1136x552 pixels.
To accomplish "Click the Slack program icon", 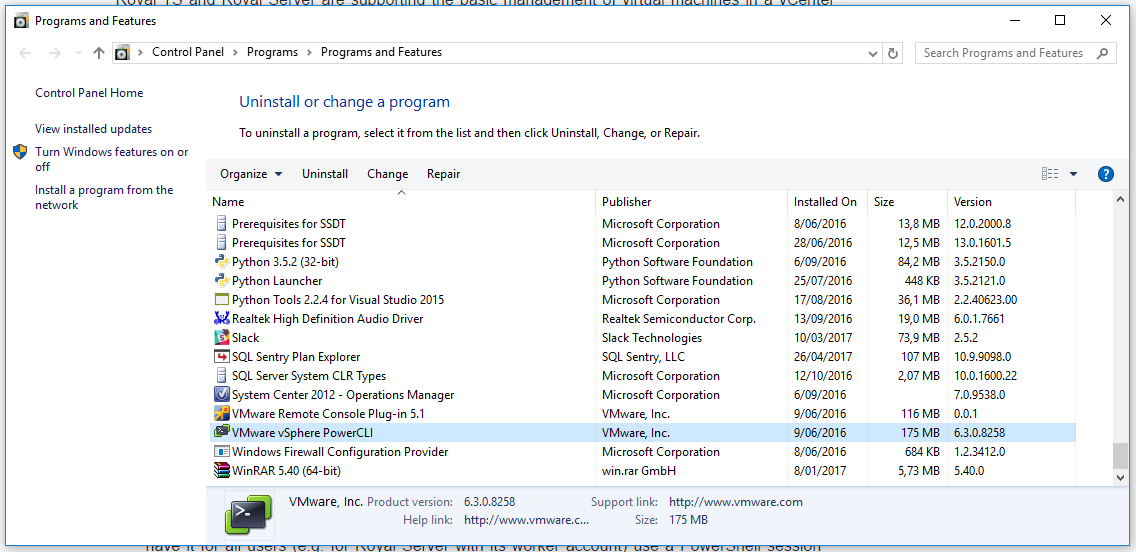I will tap(222, 338).
